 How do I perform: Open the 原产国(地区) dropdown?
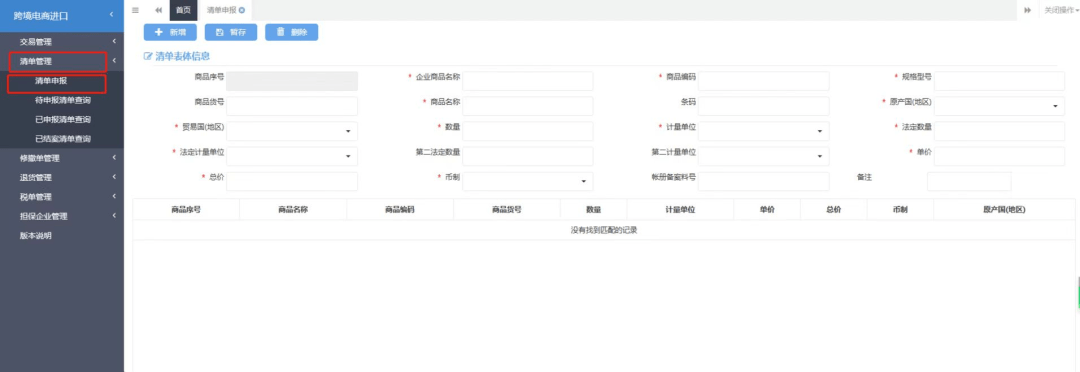(x=999, y=106)
